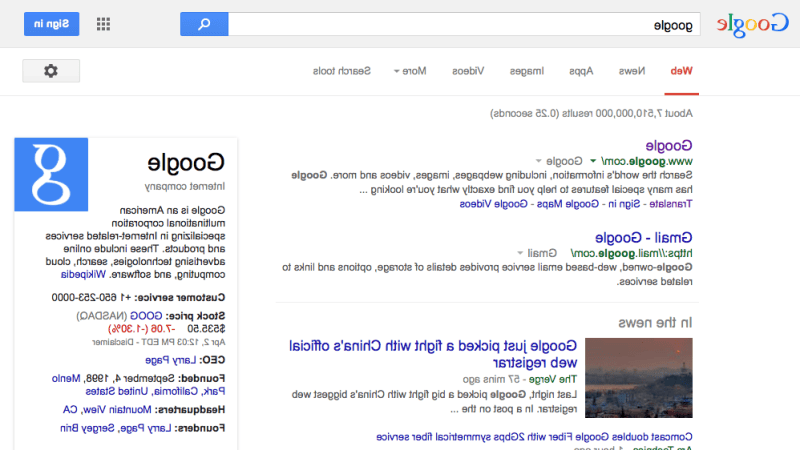Click the mirrored Google logo
800x450 pixels.
(x=753, y=24)
